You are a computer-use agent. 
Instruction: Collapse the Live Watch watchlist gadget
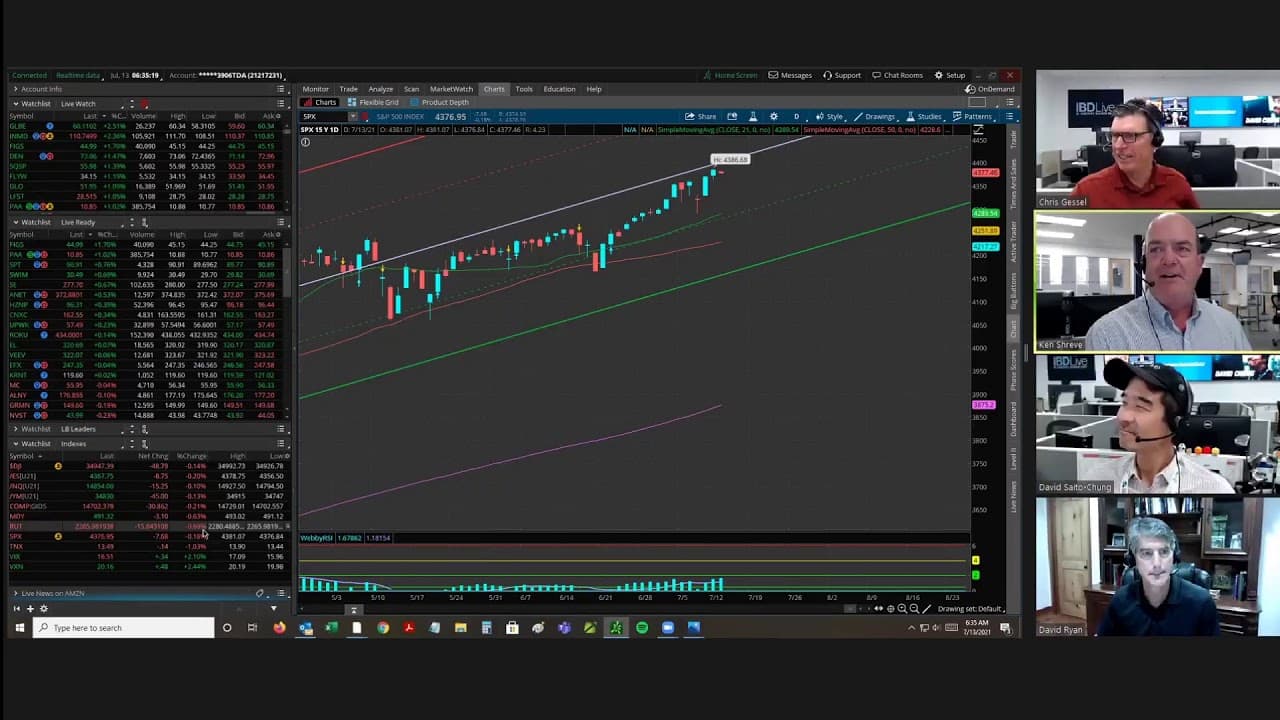coord(15,104)
